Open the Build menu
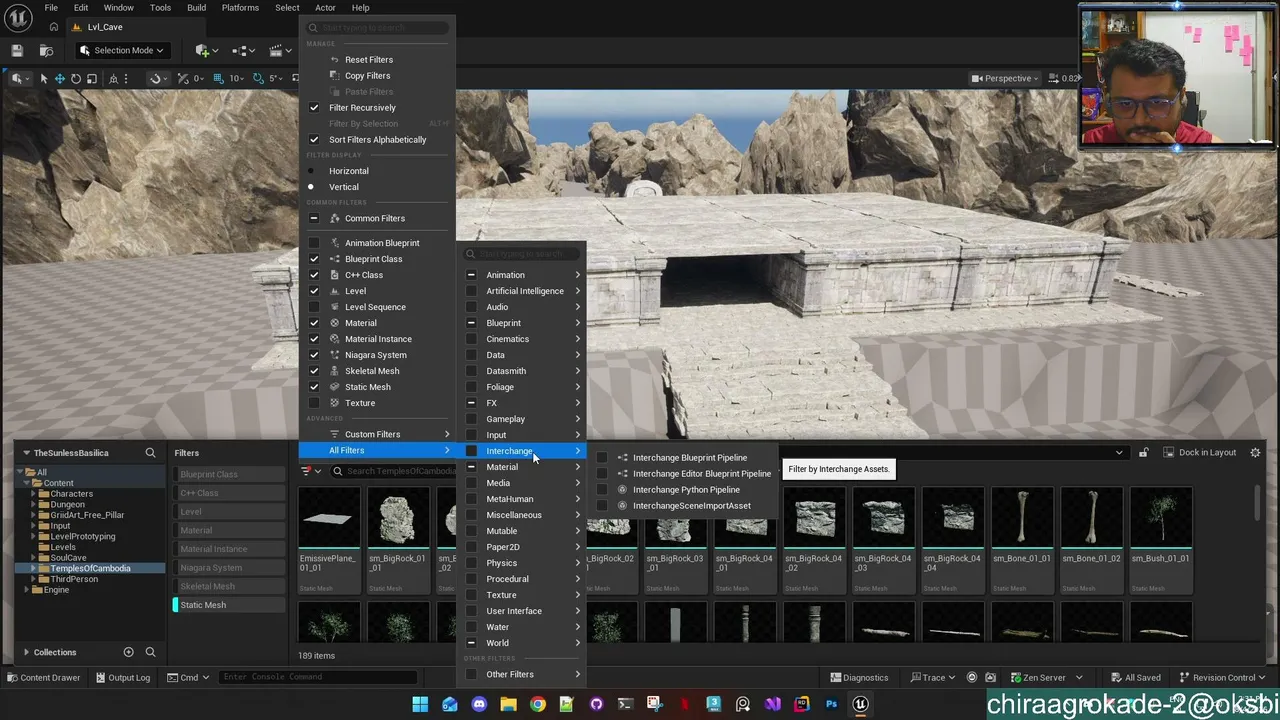This screenshot has width=1280, height=720. coord(196,8)
